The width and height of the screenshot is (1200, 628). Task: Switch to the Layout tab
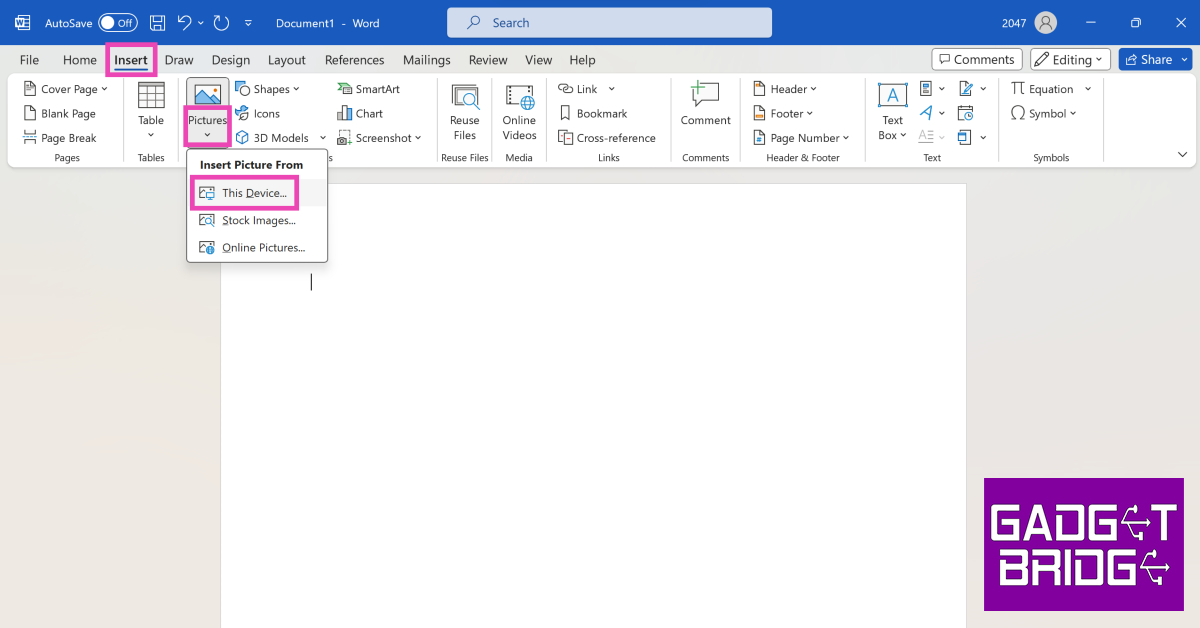[x=287, y=60]
